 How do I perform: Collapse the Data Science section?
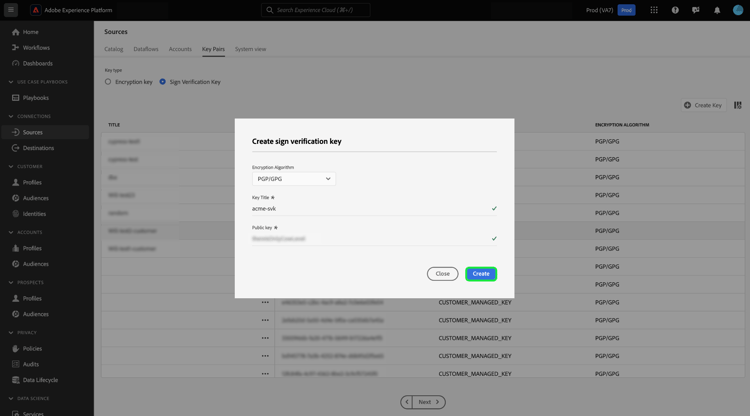(x=11, y=398)
